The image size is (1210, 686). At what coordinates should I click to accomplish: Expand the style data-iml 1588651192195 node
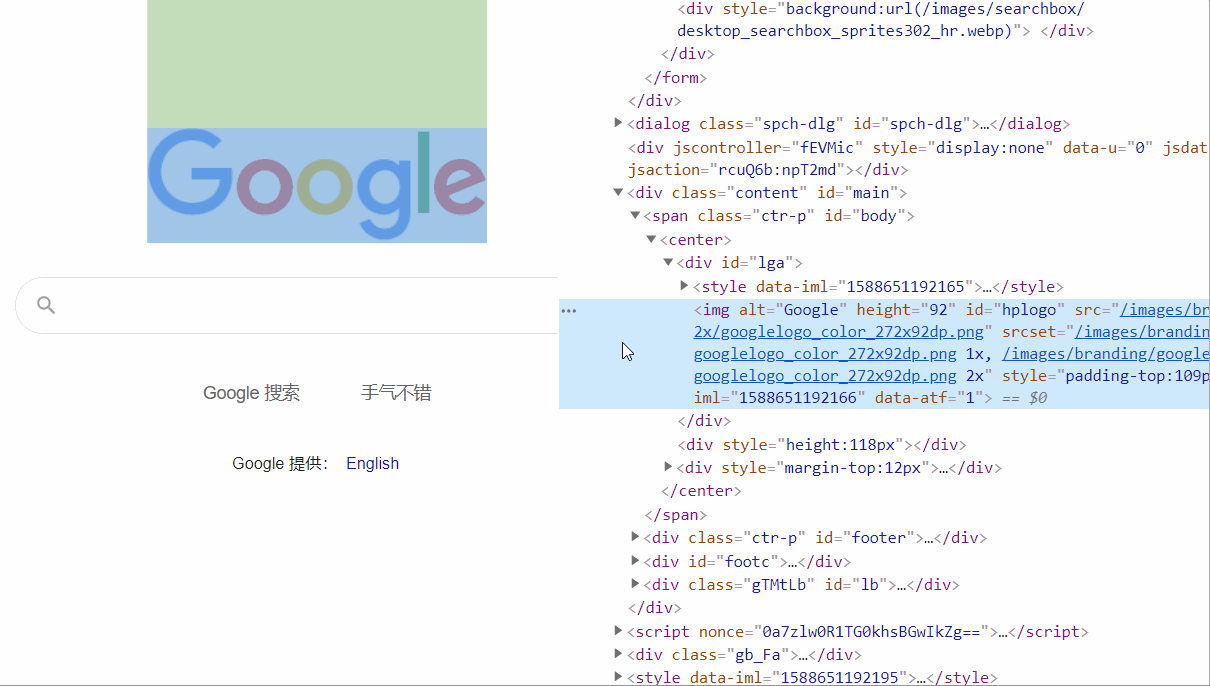pyautogui.click(x=618, y=677)
